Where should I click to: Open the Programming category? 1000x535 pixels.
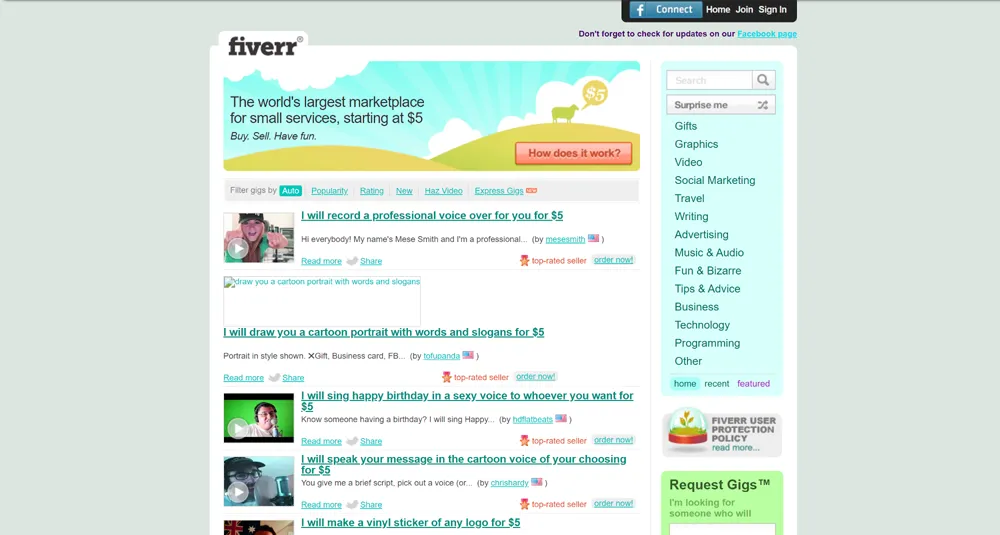tap(707, 343)
